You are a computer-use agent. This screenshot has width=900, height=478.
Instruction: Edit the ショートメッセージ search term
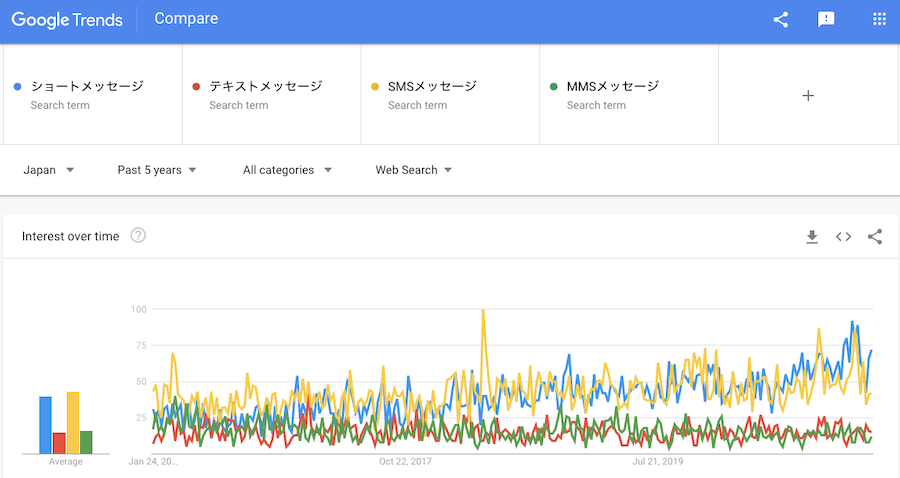coord(87,87)
